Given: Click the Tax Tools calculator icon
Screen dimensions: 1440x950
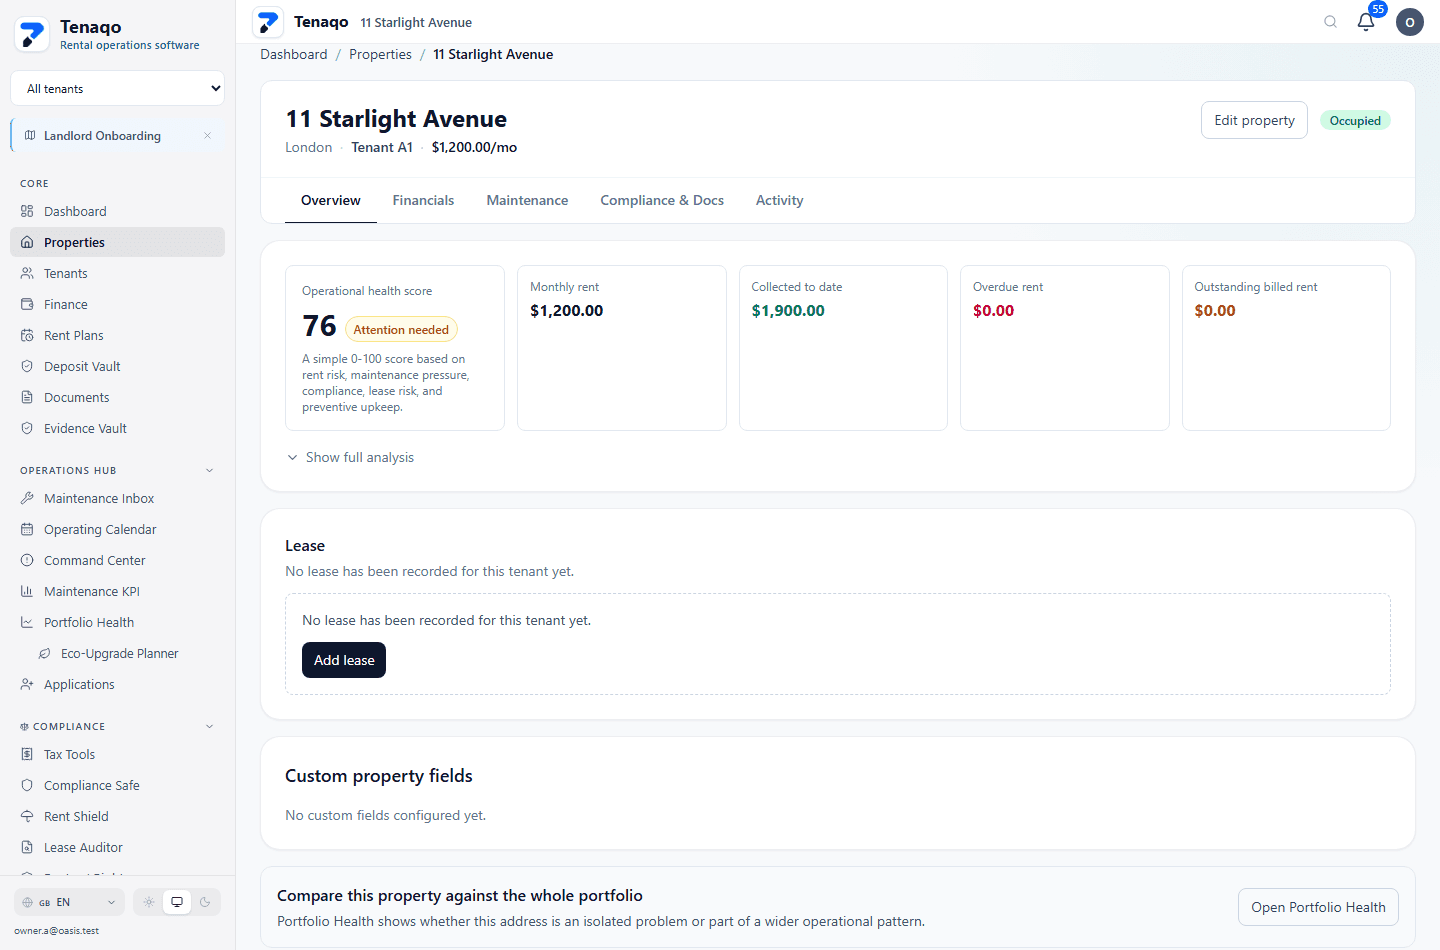Looking at the screenshot, I should [x=27, y=754].
